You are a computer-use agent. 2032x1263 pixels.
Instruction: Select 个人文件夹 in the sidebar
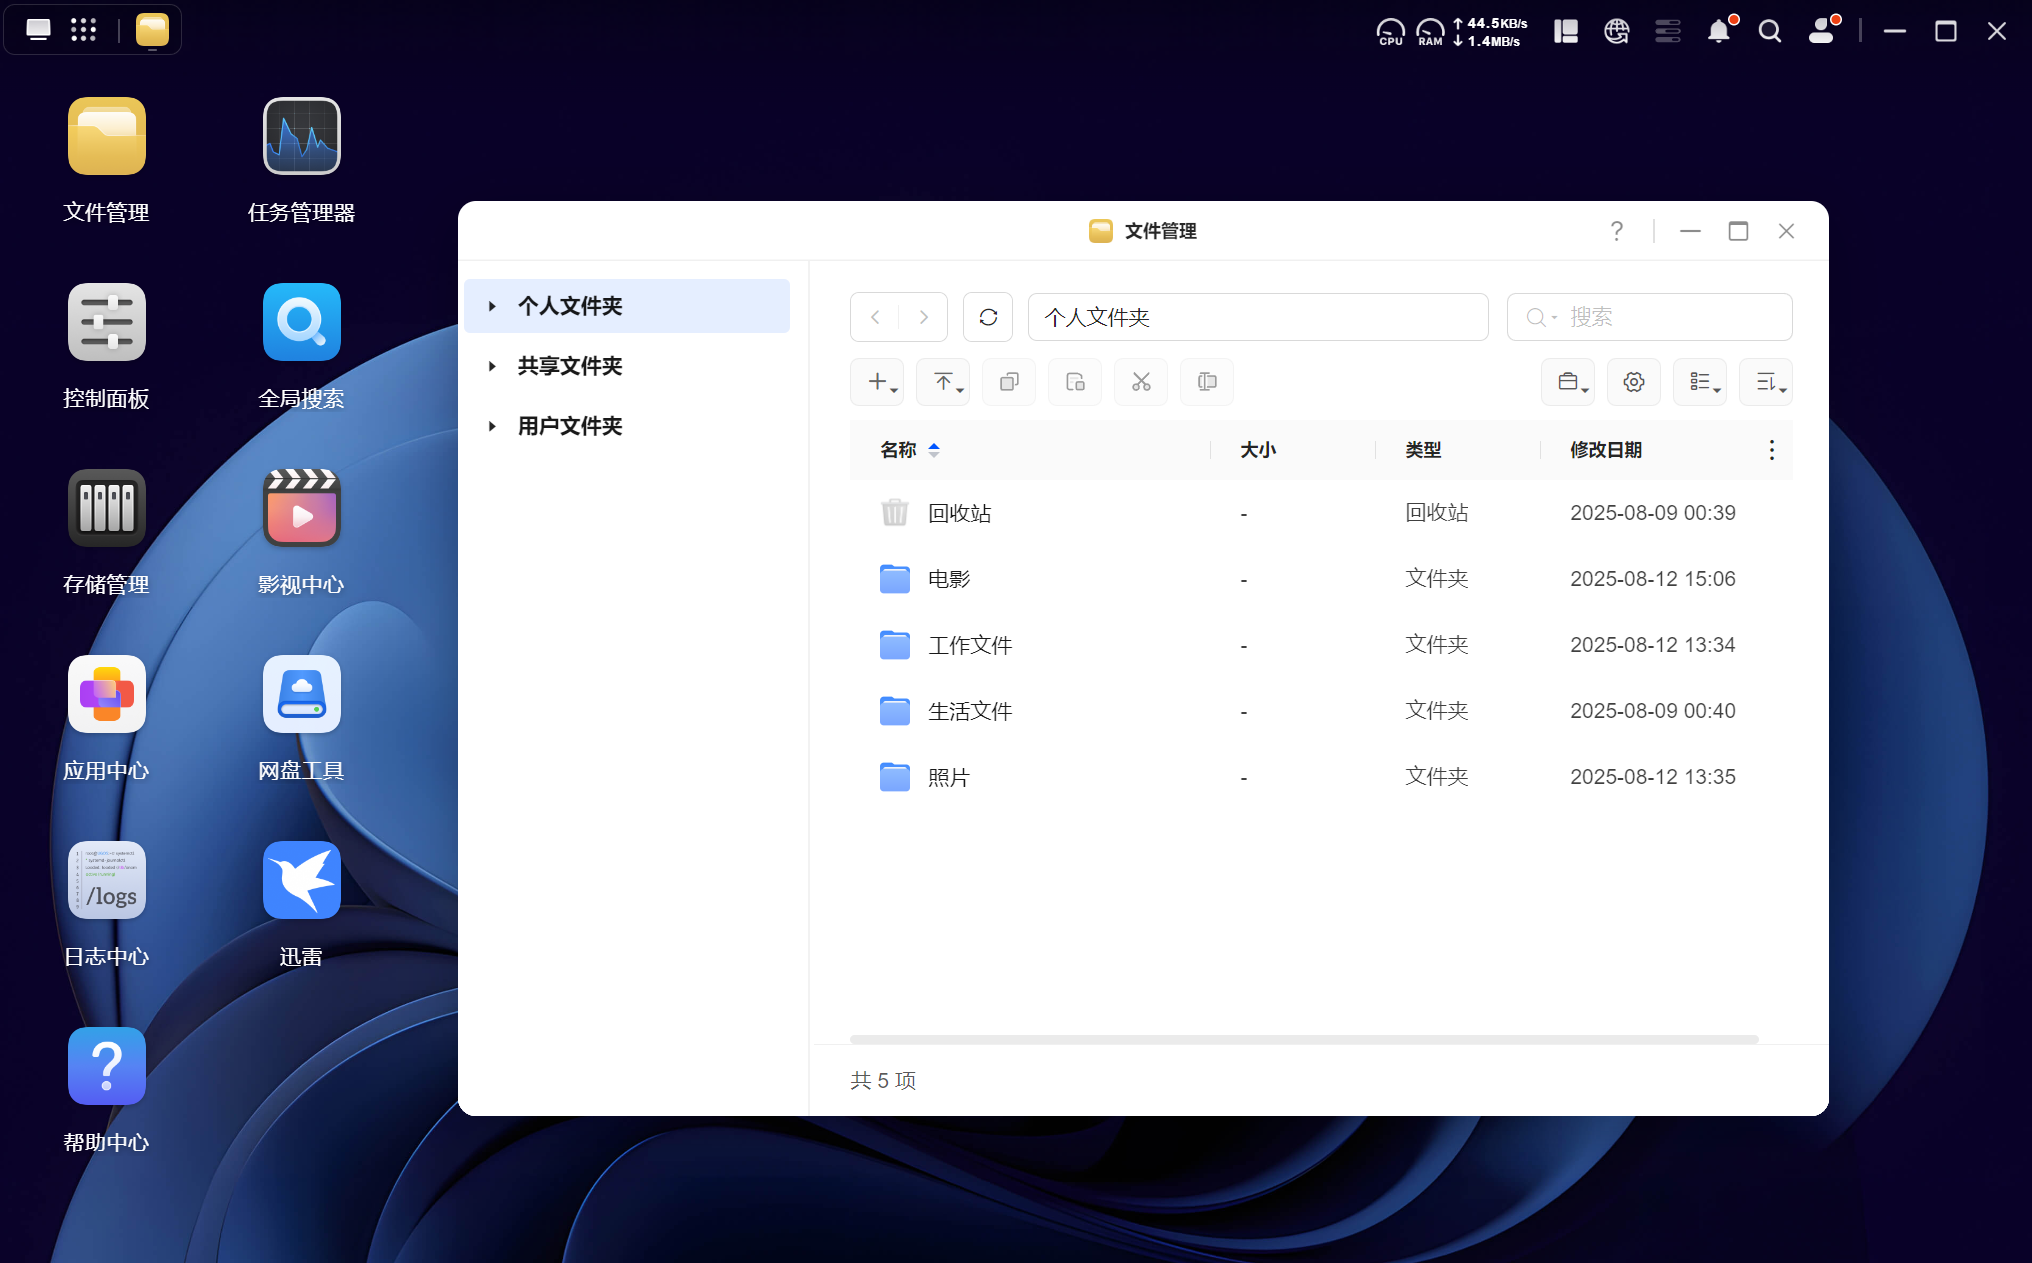[x=570, y=306]
